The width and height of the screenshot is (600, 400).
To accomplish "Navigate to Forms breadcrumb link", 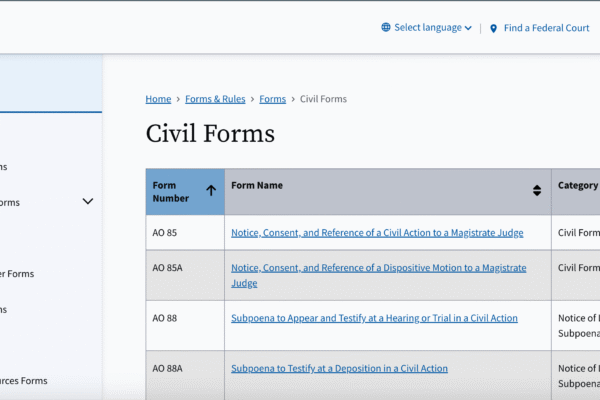I will click(x=272, y=99).
